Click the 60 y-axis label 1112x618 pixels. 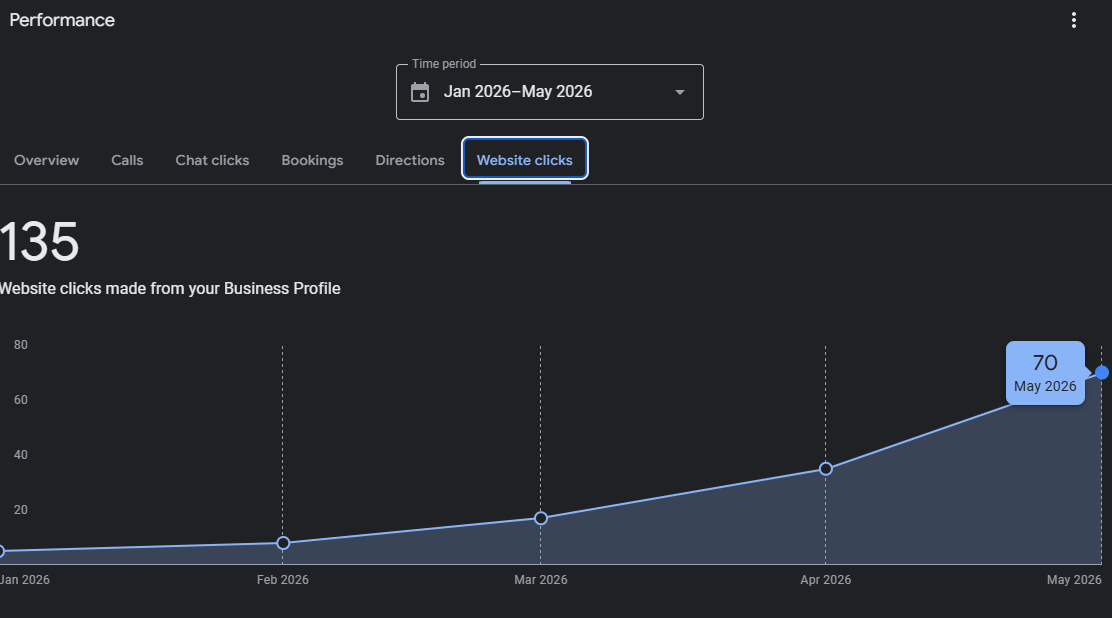[21, 400]
